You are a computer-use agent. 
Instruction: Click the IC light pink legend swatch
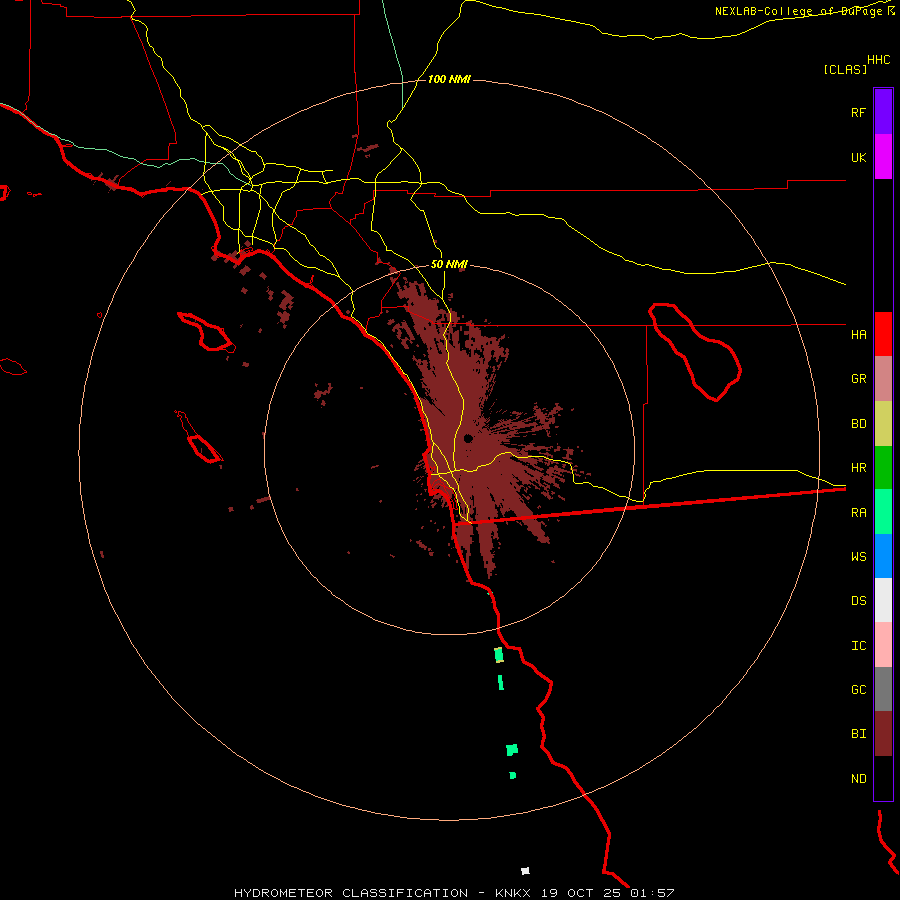883,645
